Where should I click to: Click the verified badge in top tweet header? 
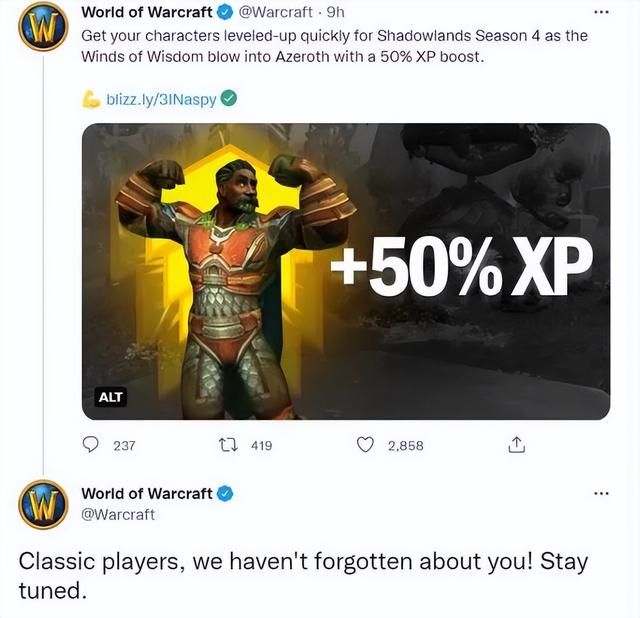coord(224,13)
